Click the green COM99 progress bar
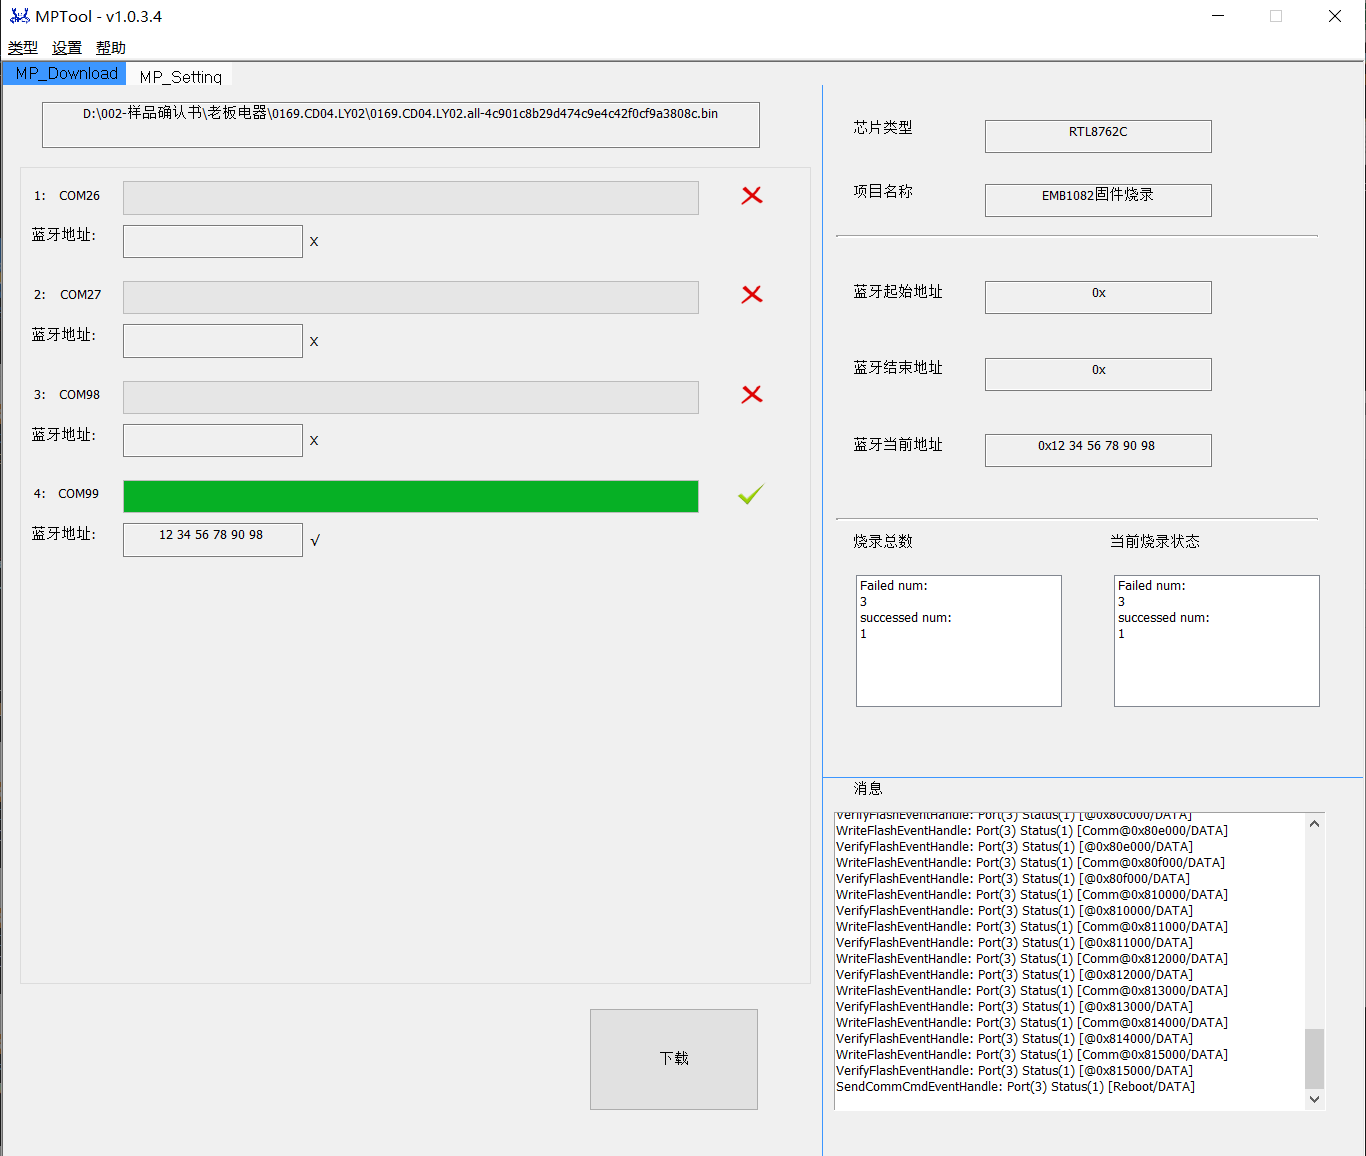Screen dimensions: 1366x1156 click(x=411, y=496)
